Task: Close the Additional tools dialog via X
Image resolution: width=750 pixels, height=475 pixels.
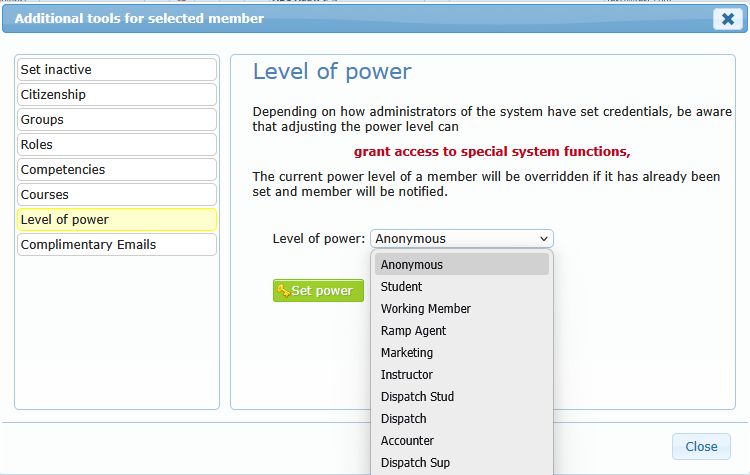Action: pos(727,19)
